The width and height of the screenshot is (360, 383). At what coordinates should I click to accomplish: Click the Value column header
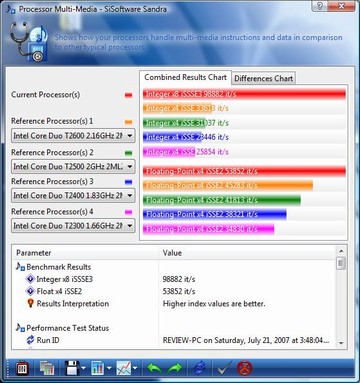tap(247, 253)
